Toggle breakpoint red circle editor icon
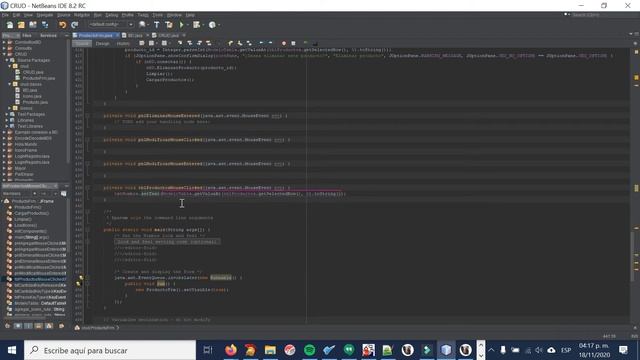The image size is (640, 360). [284, 43]
